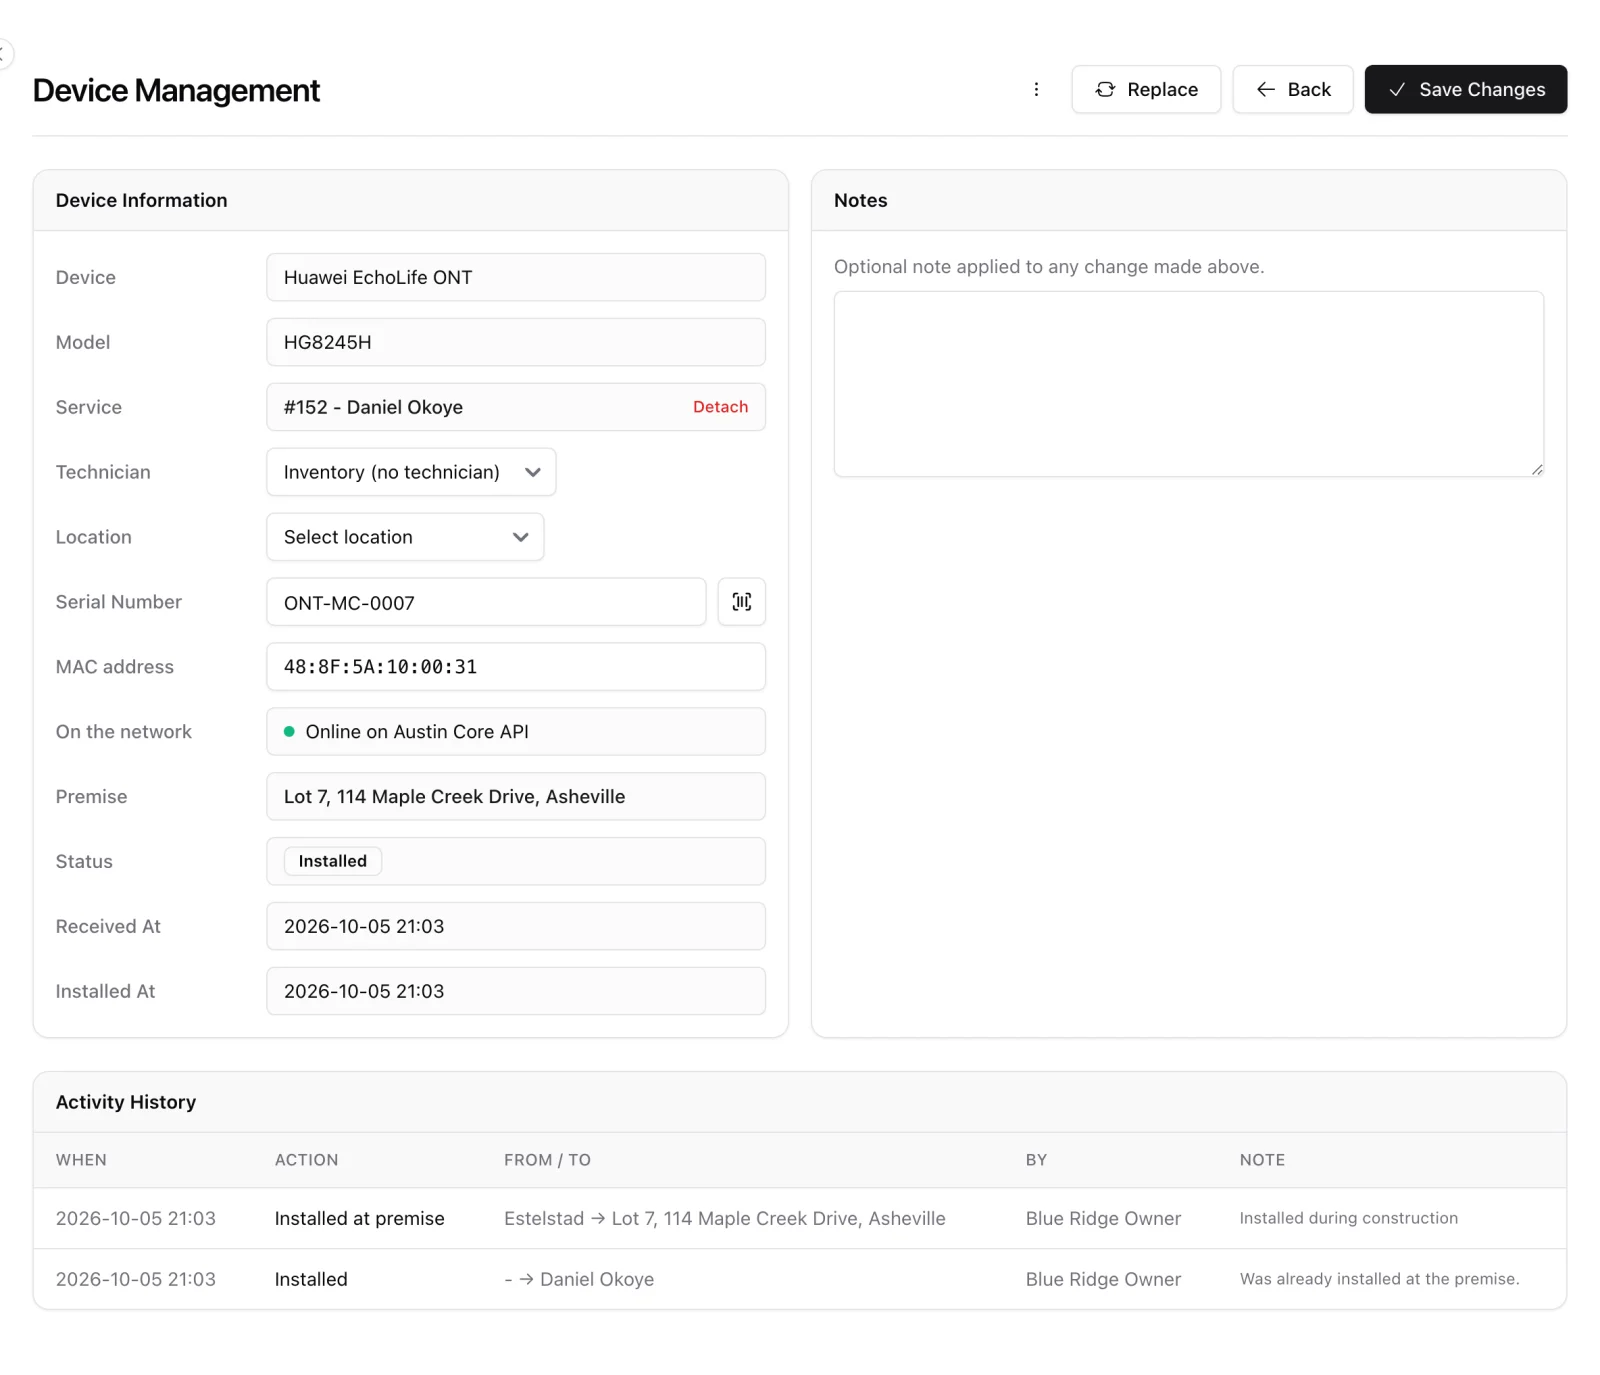Click the checkmark icon on Save Changes

[x=1397, y=89]
